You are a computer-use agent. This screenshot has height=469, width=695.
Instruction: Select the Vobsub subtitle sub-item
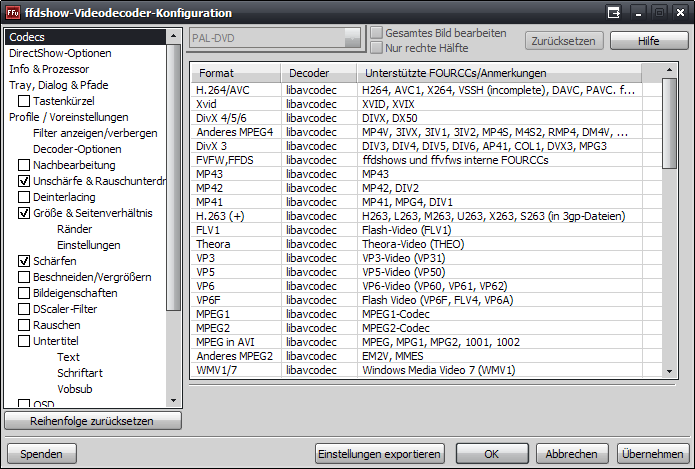point(75,389)
